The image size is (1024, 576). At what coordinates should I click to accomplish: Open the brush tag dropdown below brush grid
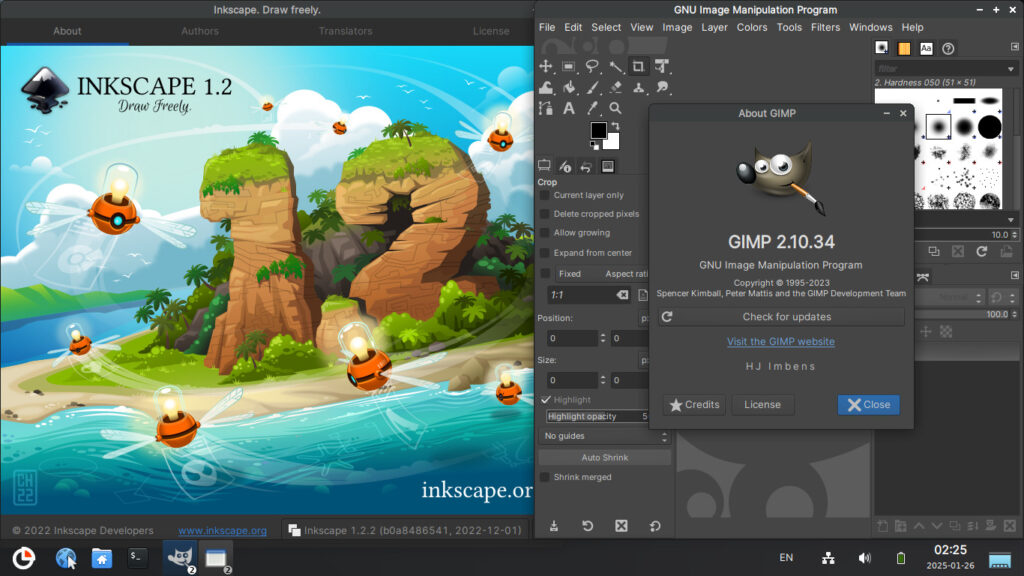1010,220
